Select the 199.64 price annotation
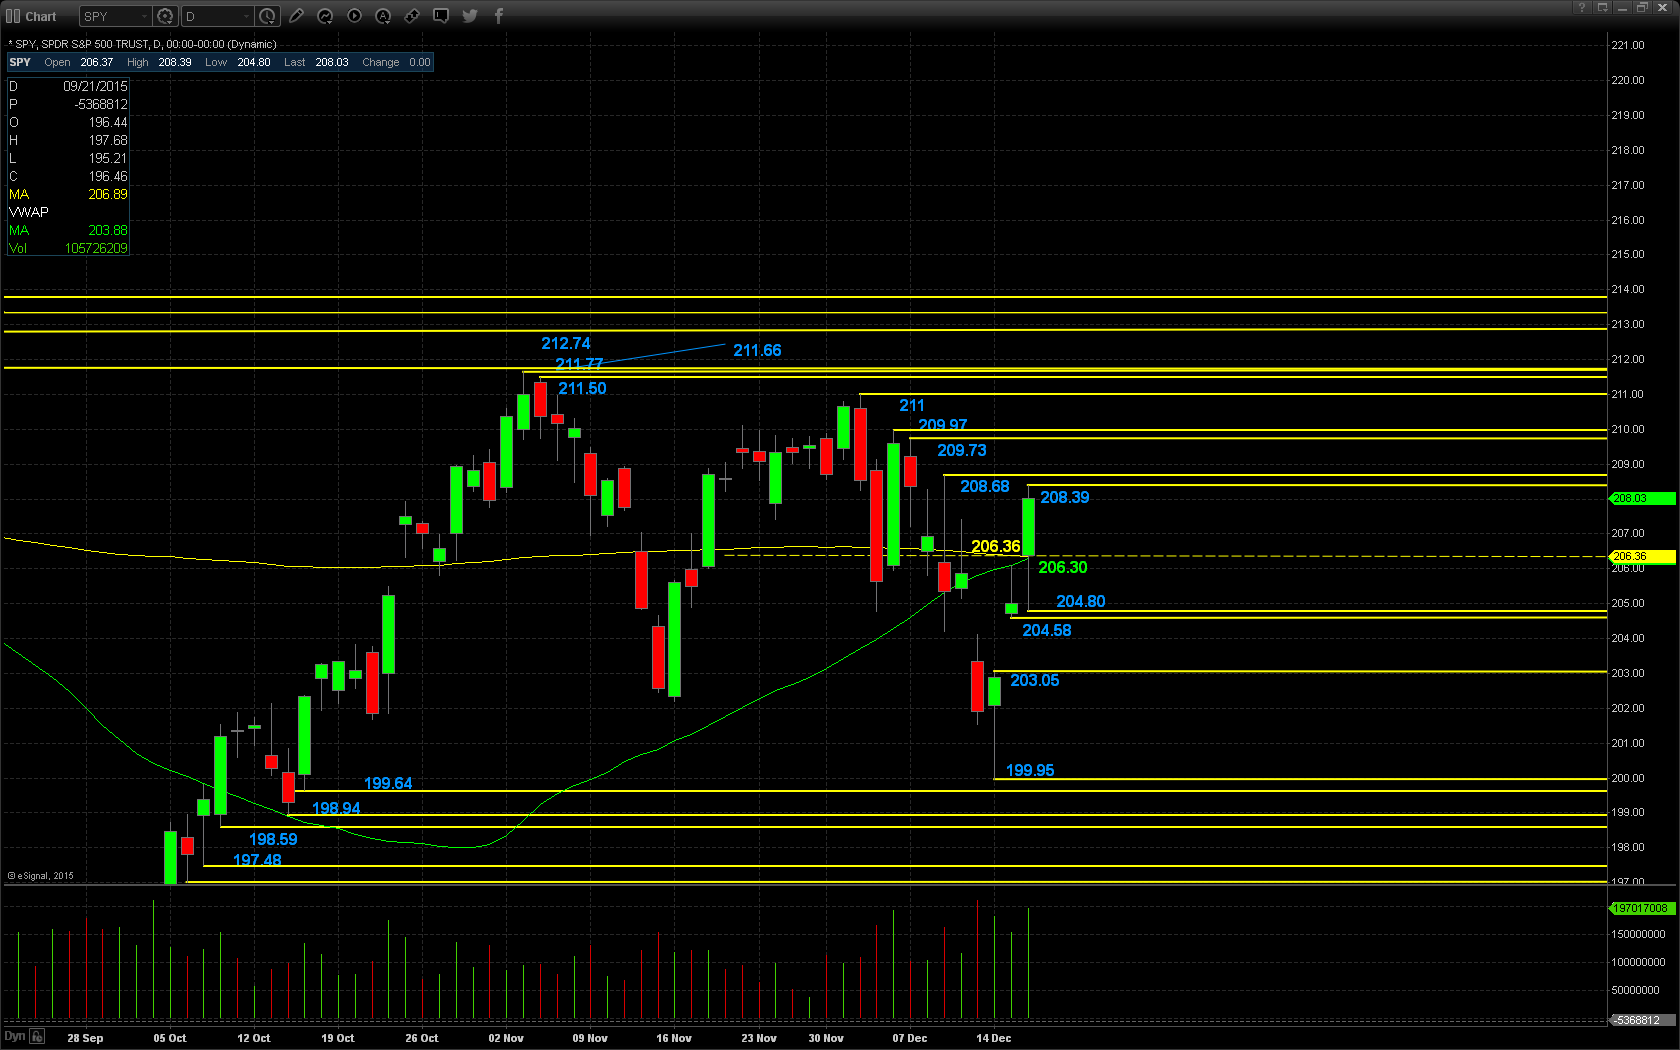 click(x=388, y=783)
